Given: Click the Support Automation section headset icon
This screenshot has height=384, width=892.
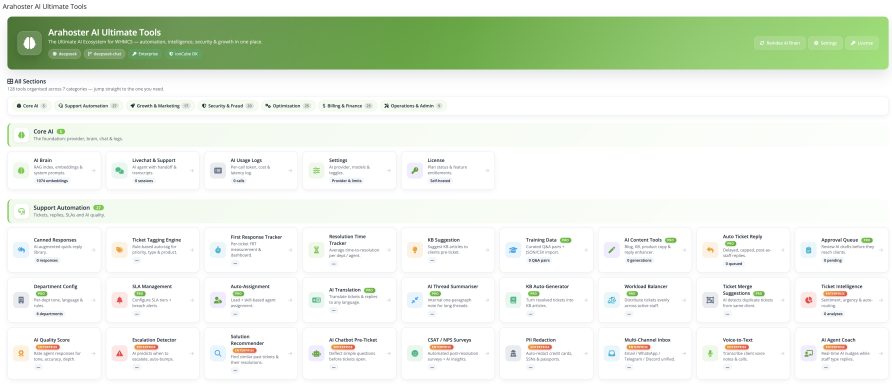Looking at the screenshot, I should (22, 211).
